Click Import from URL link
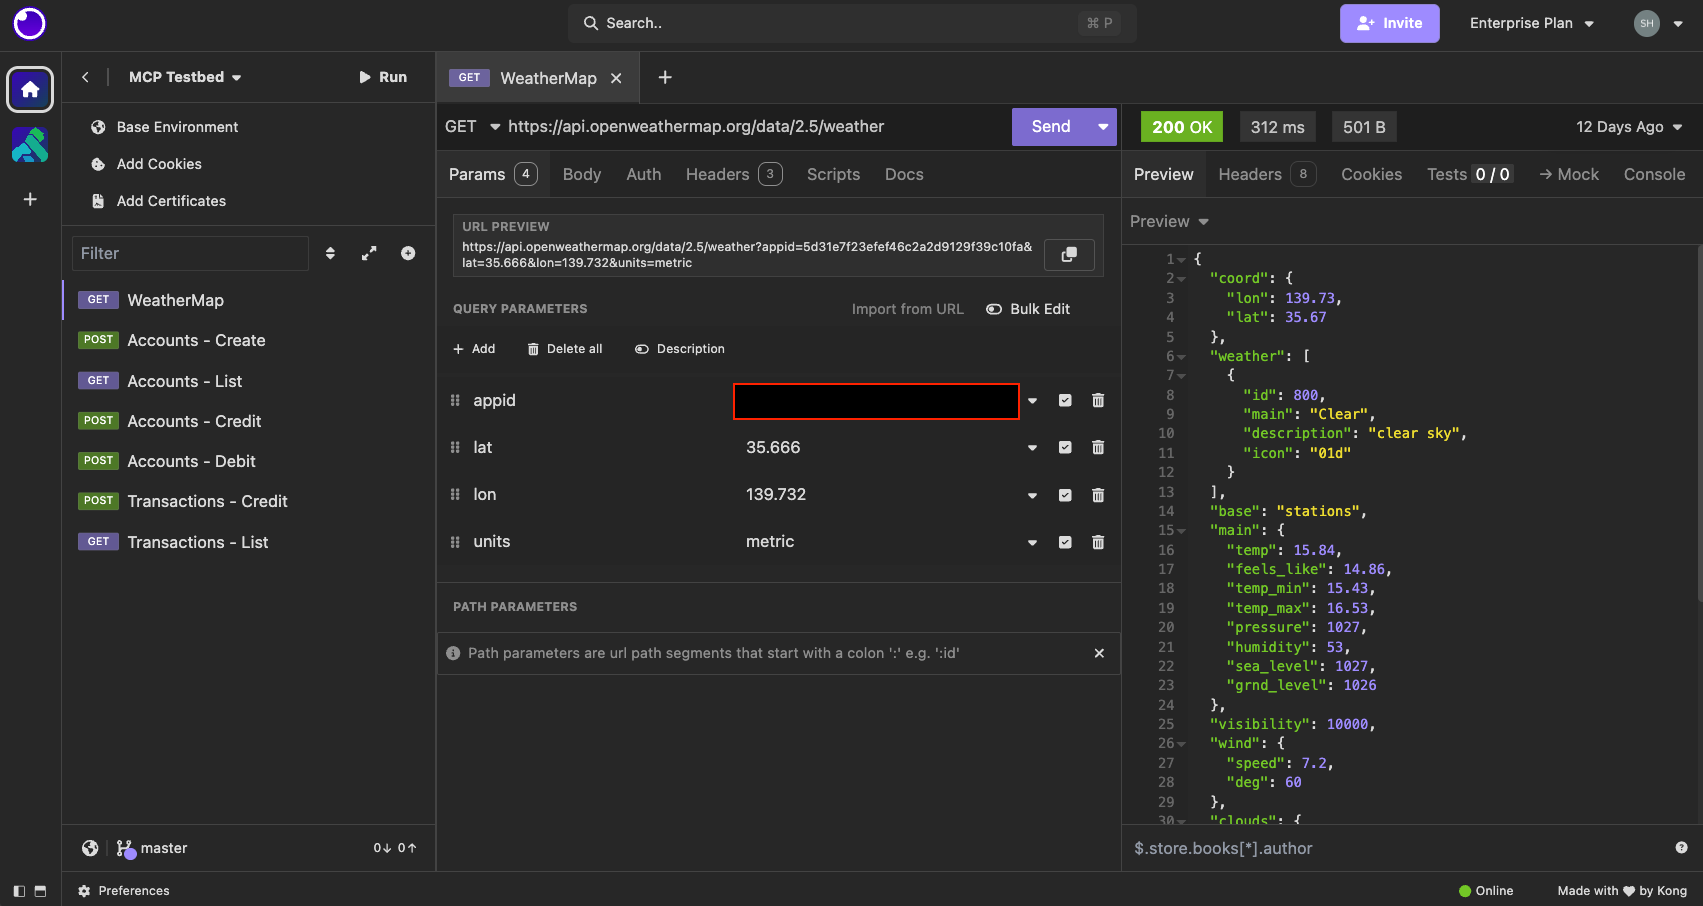 (x=907, y=309)
